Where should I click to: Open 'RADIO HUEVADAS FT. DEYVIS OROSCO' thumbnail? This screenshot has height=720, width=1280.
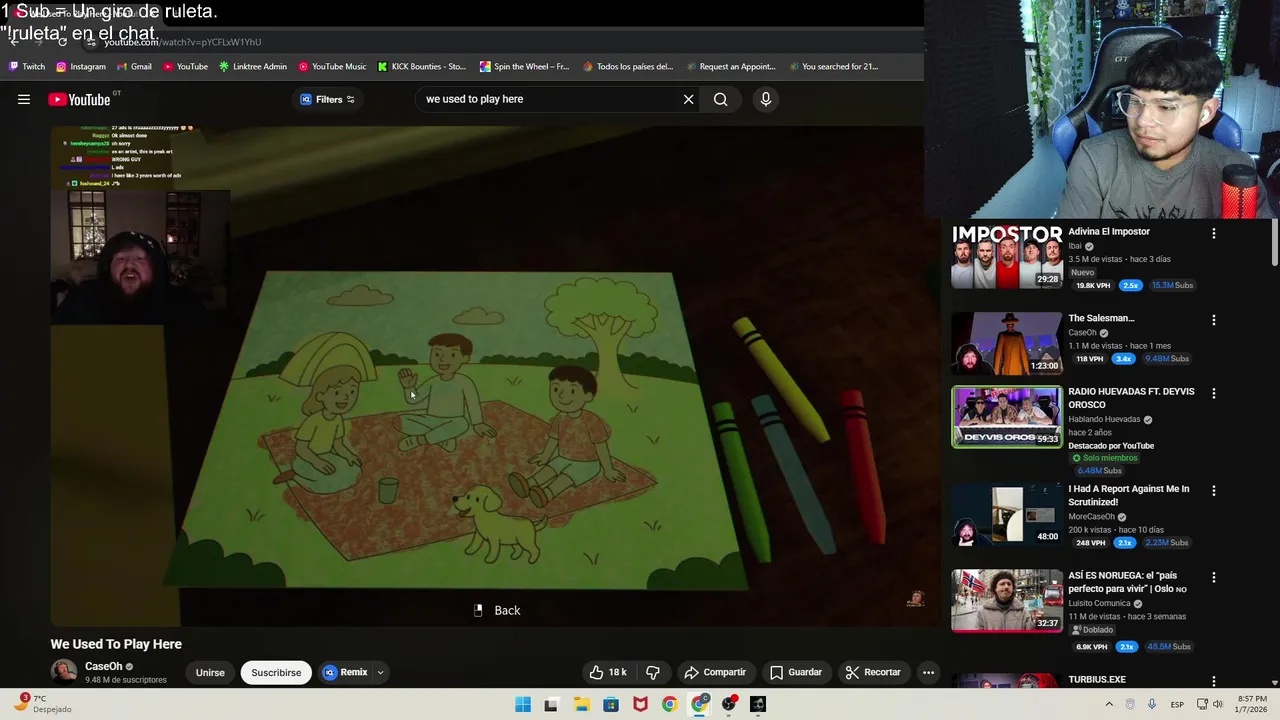1006,417
